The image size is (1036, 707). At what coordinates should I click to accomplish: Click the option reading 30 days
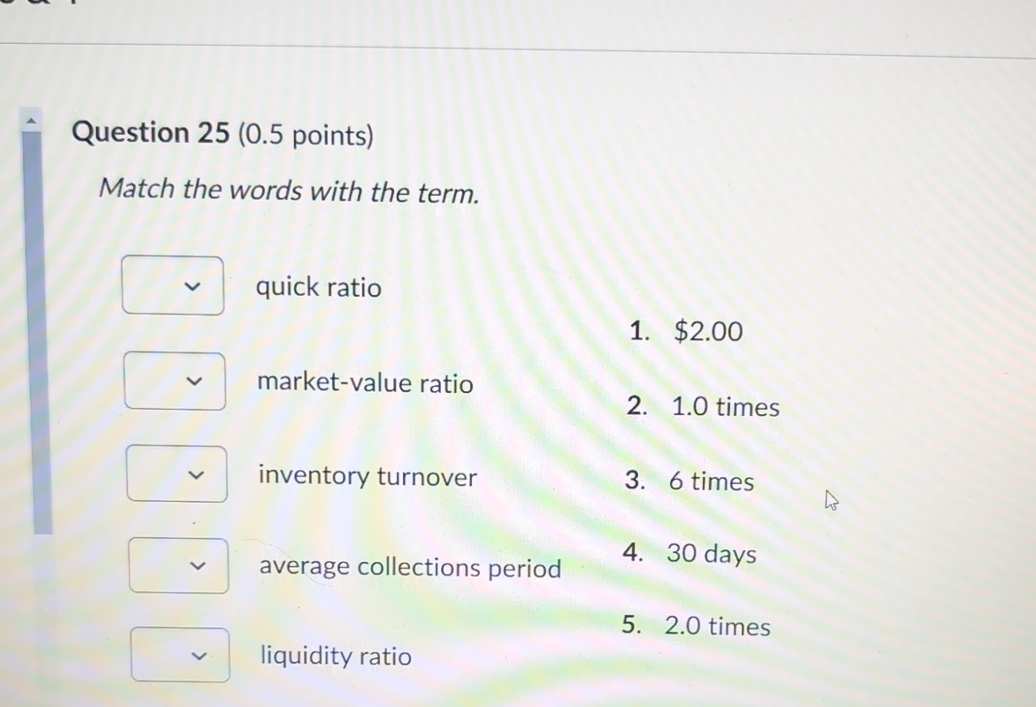point(712,554)
